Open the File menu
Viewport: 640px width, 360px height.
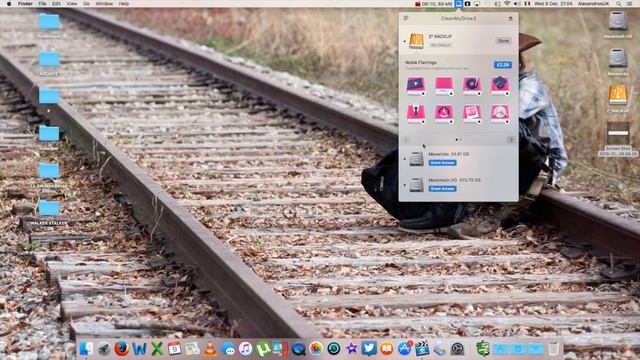click(42, 4)
